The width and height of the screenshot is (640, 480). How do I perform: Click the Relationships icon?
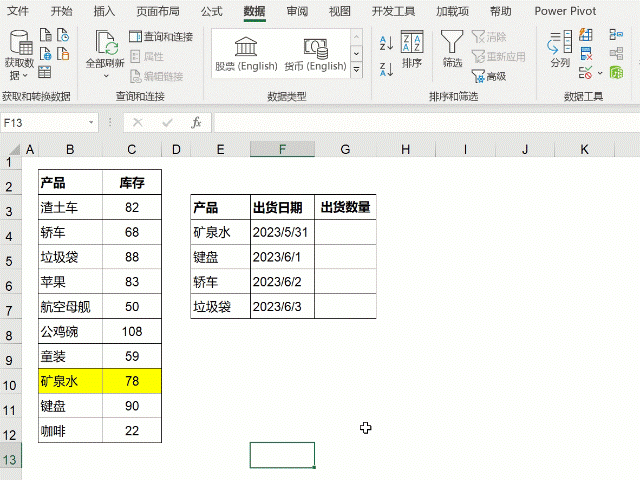click(x=616, y=54)
